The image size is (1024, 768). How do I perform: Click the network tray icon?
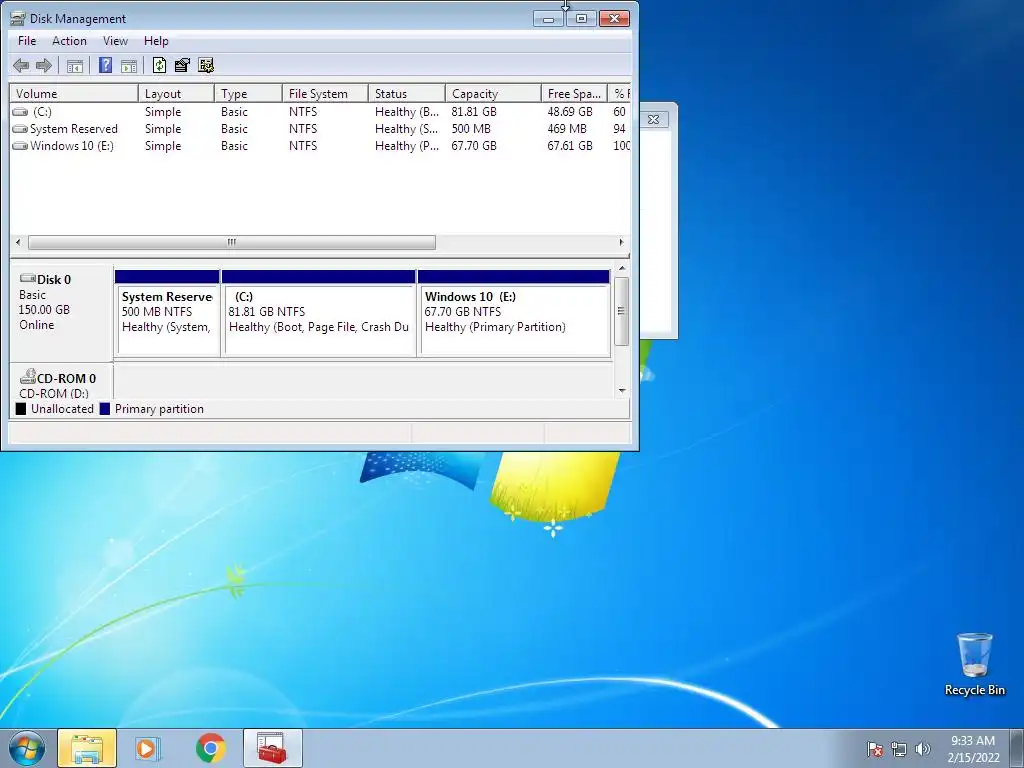coord(899,749)
